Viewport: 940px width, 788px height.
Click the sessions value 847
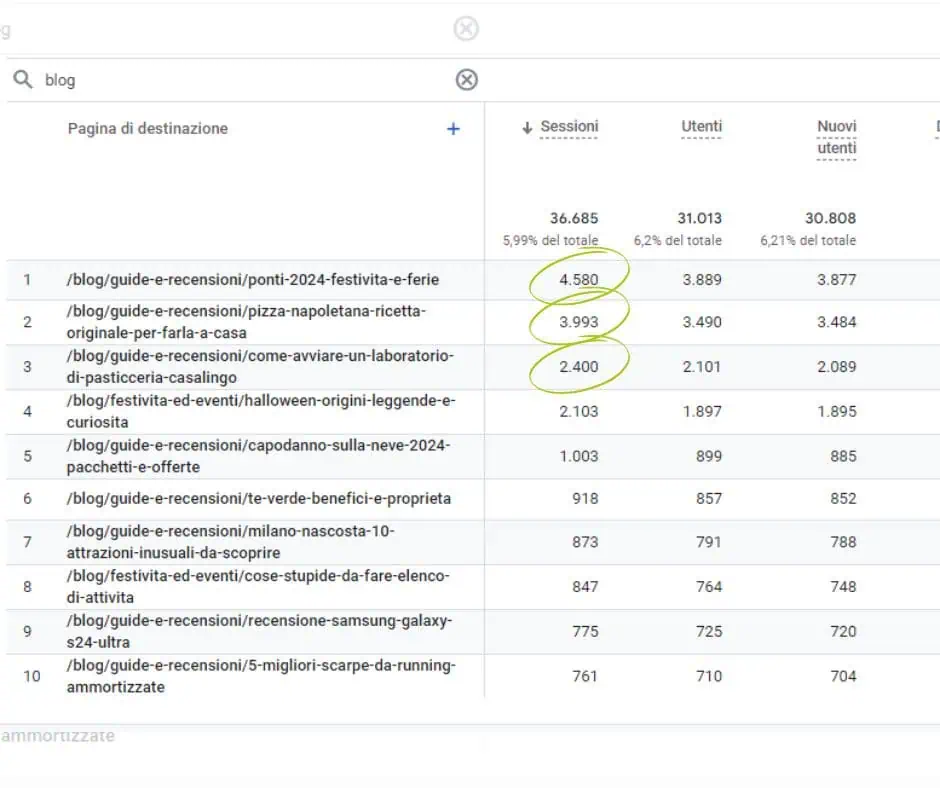pos(585,587)
